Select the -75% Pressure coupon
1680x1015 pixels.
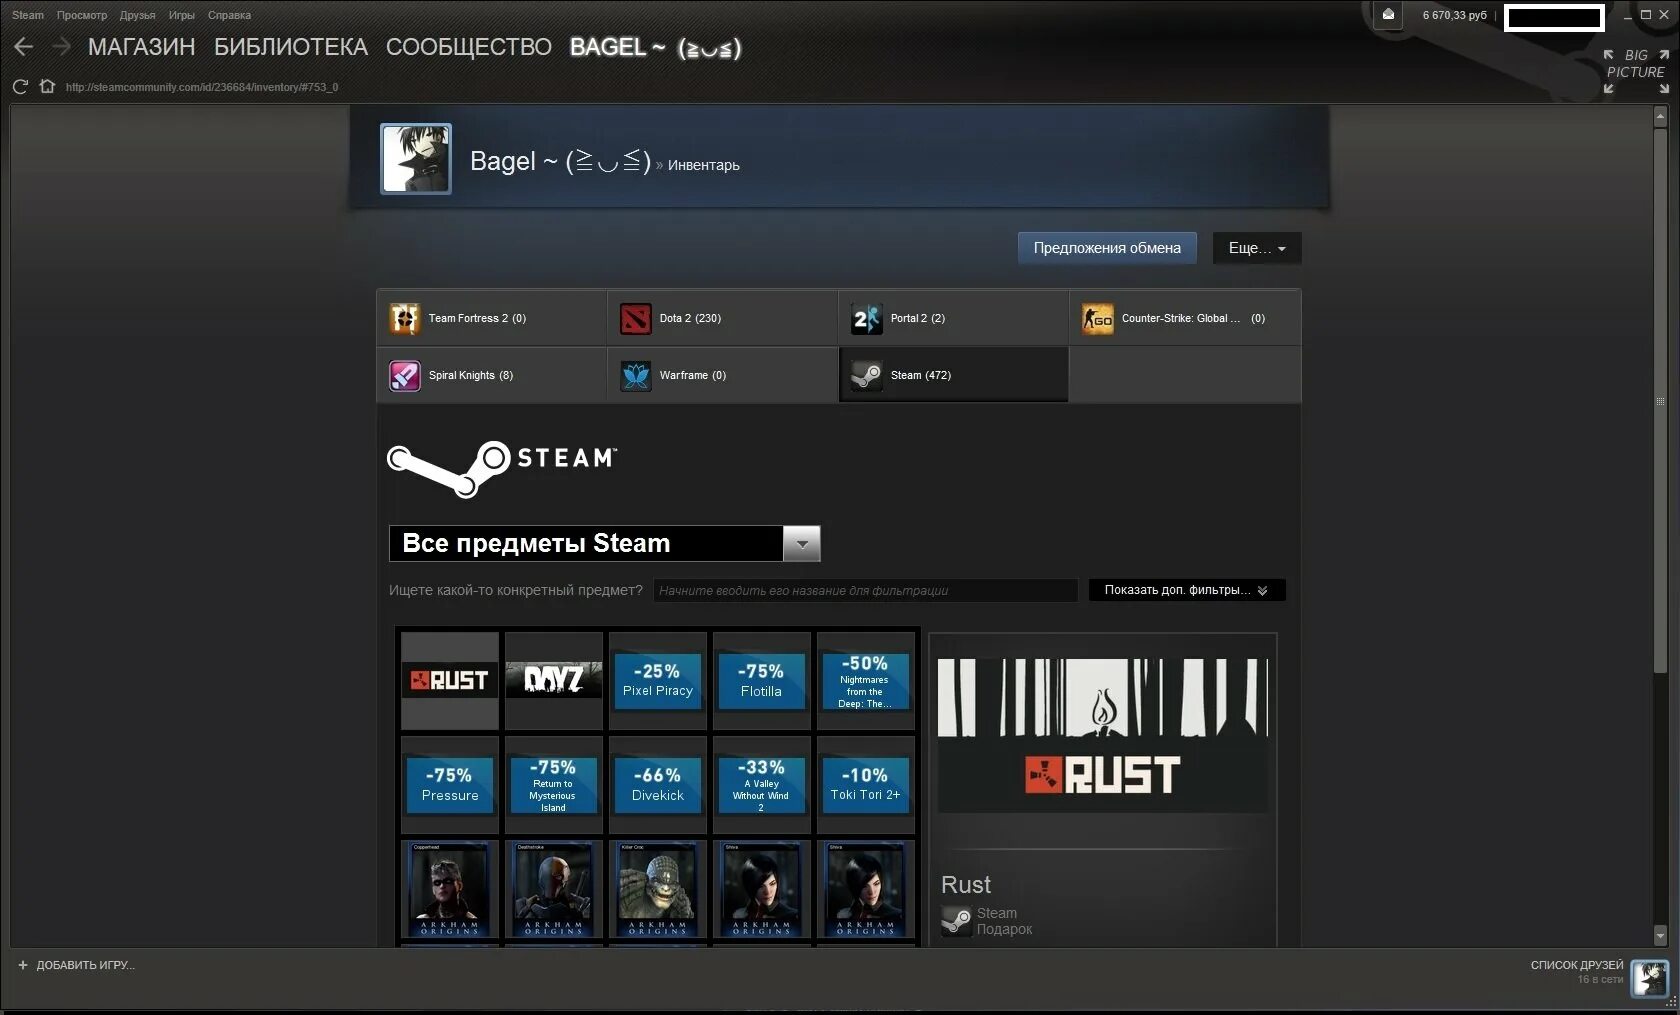click(x=450, y=785)
